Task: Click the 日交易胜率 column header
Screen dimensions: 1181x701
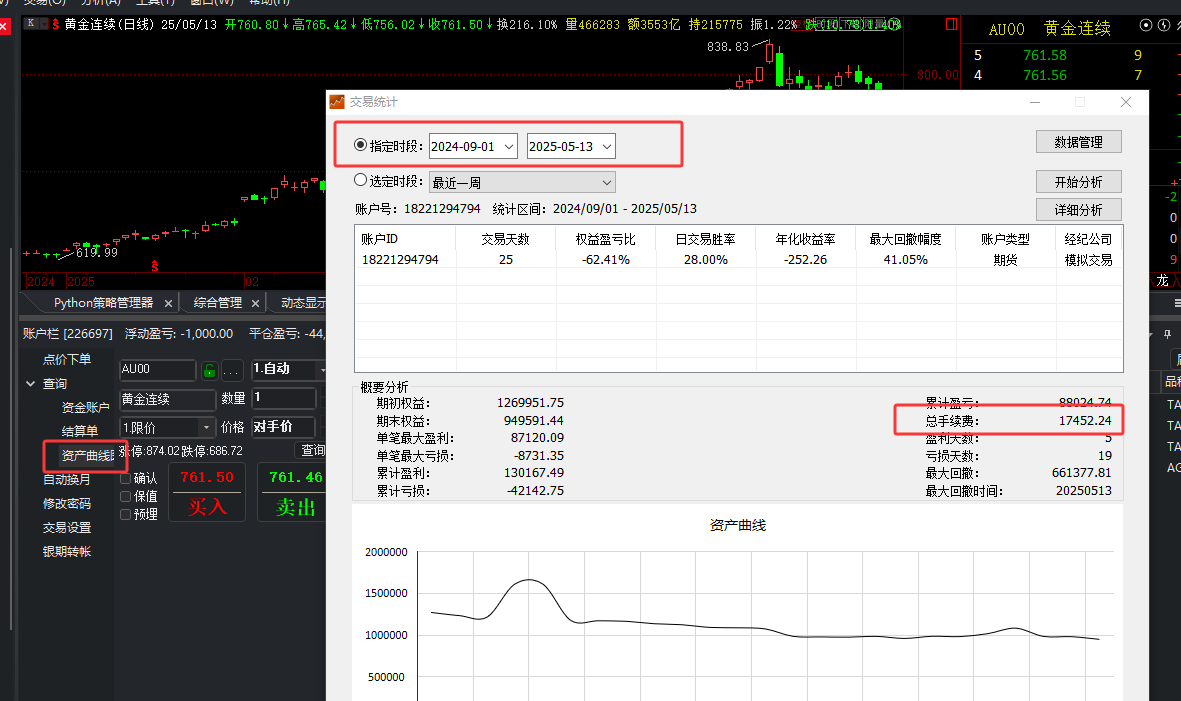Action: point(705,239)
